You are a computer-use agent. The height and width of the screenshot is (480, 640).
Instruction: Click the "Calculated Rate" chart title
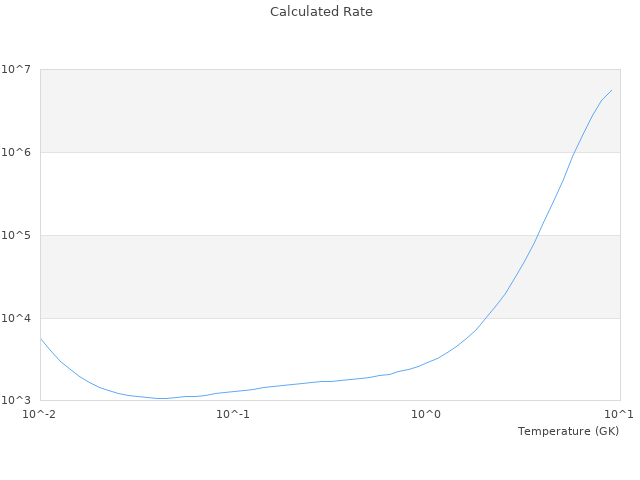320,12
